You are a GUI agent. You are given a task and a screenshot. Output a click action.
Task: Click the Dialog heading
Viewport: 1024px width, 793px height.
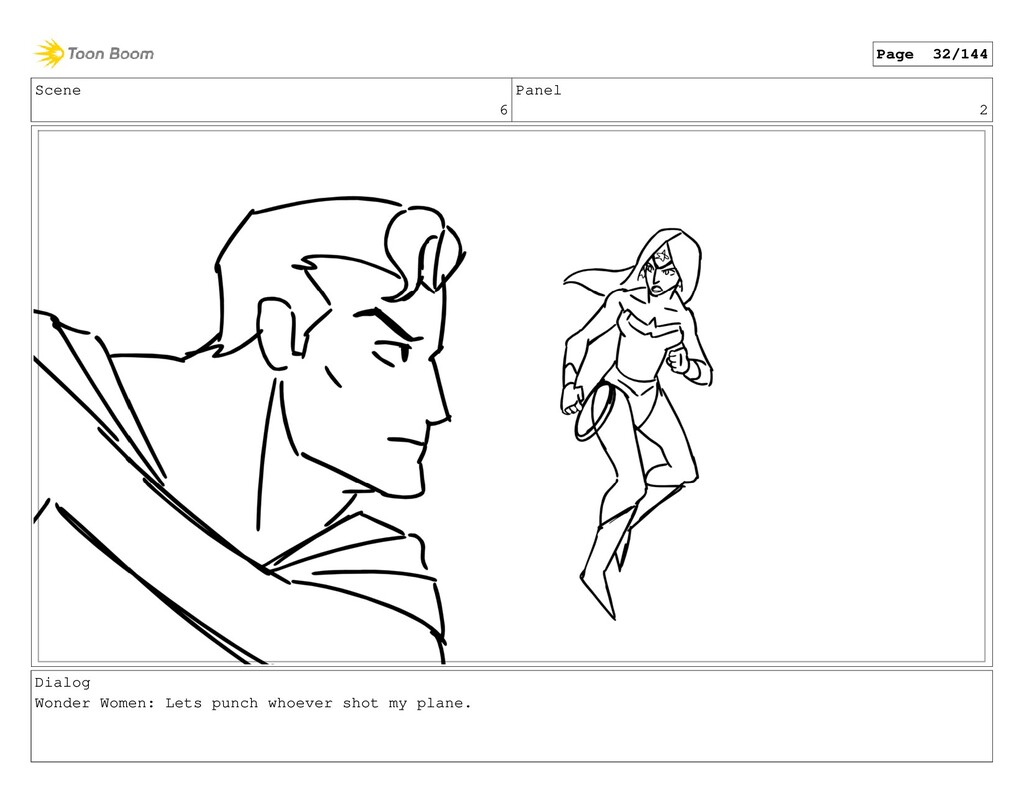point(63,683)
